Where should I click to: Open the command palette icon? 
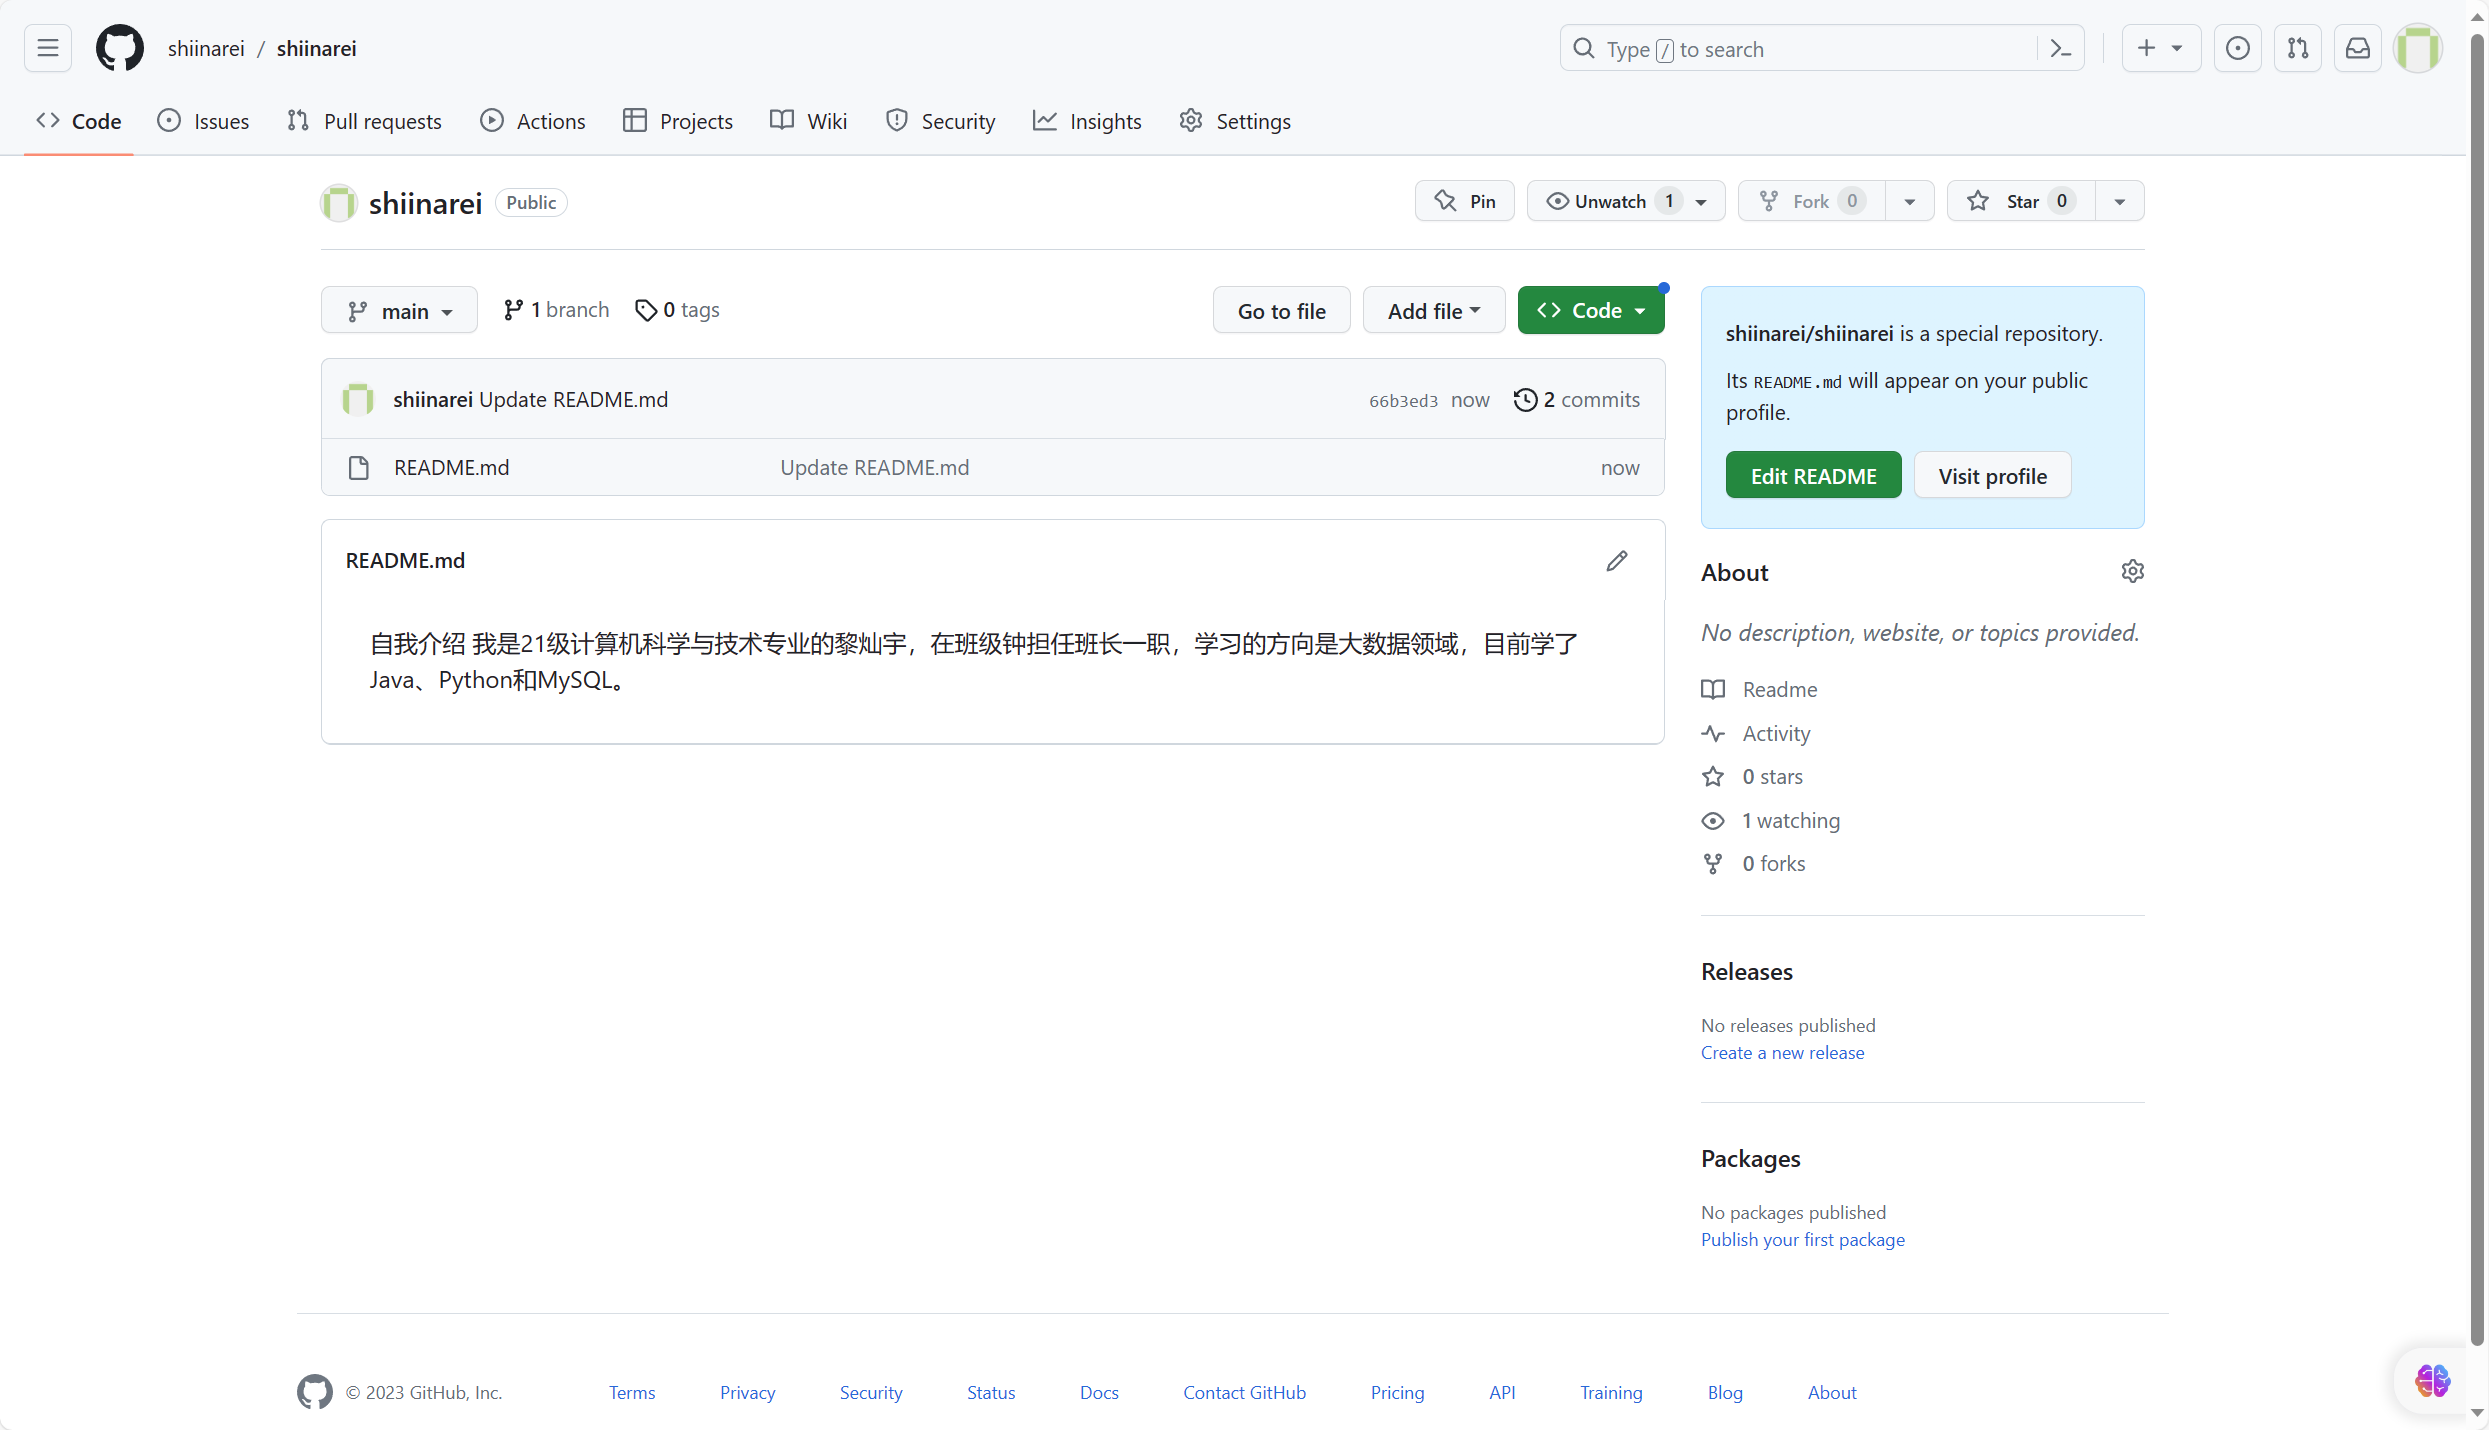(2060, 48)
